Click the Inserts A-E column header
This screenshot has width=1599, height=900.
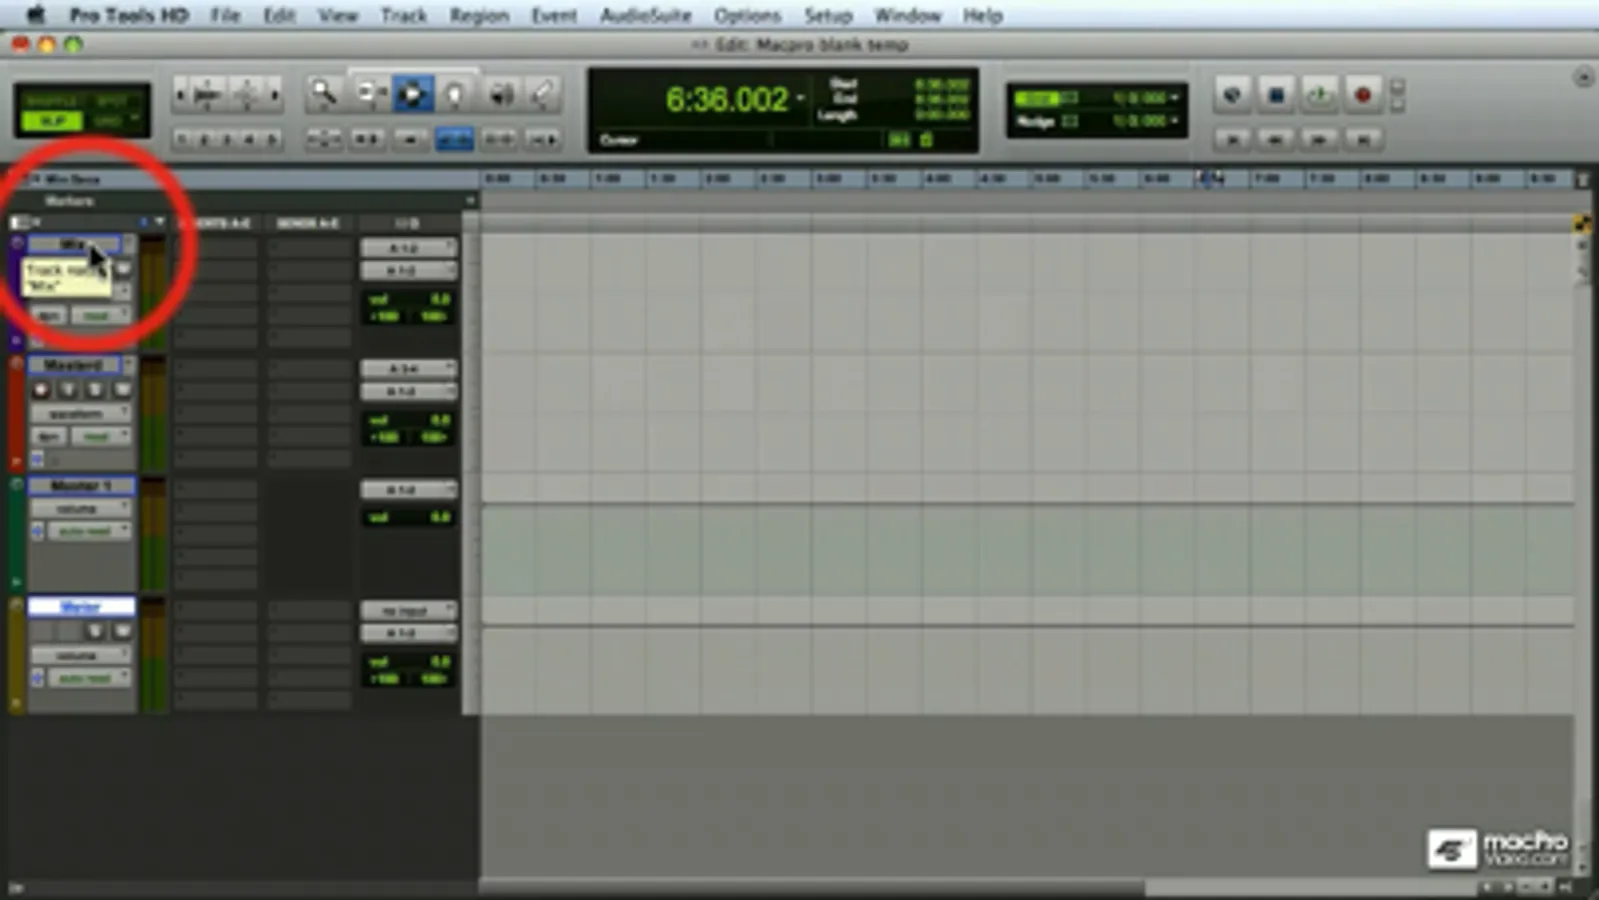point(215,223)
